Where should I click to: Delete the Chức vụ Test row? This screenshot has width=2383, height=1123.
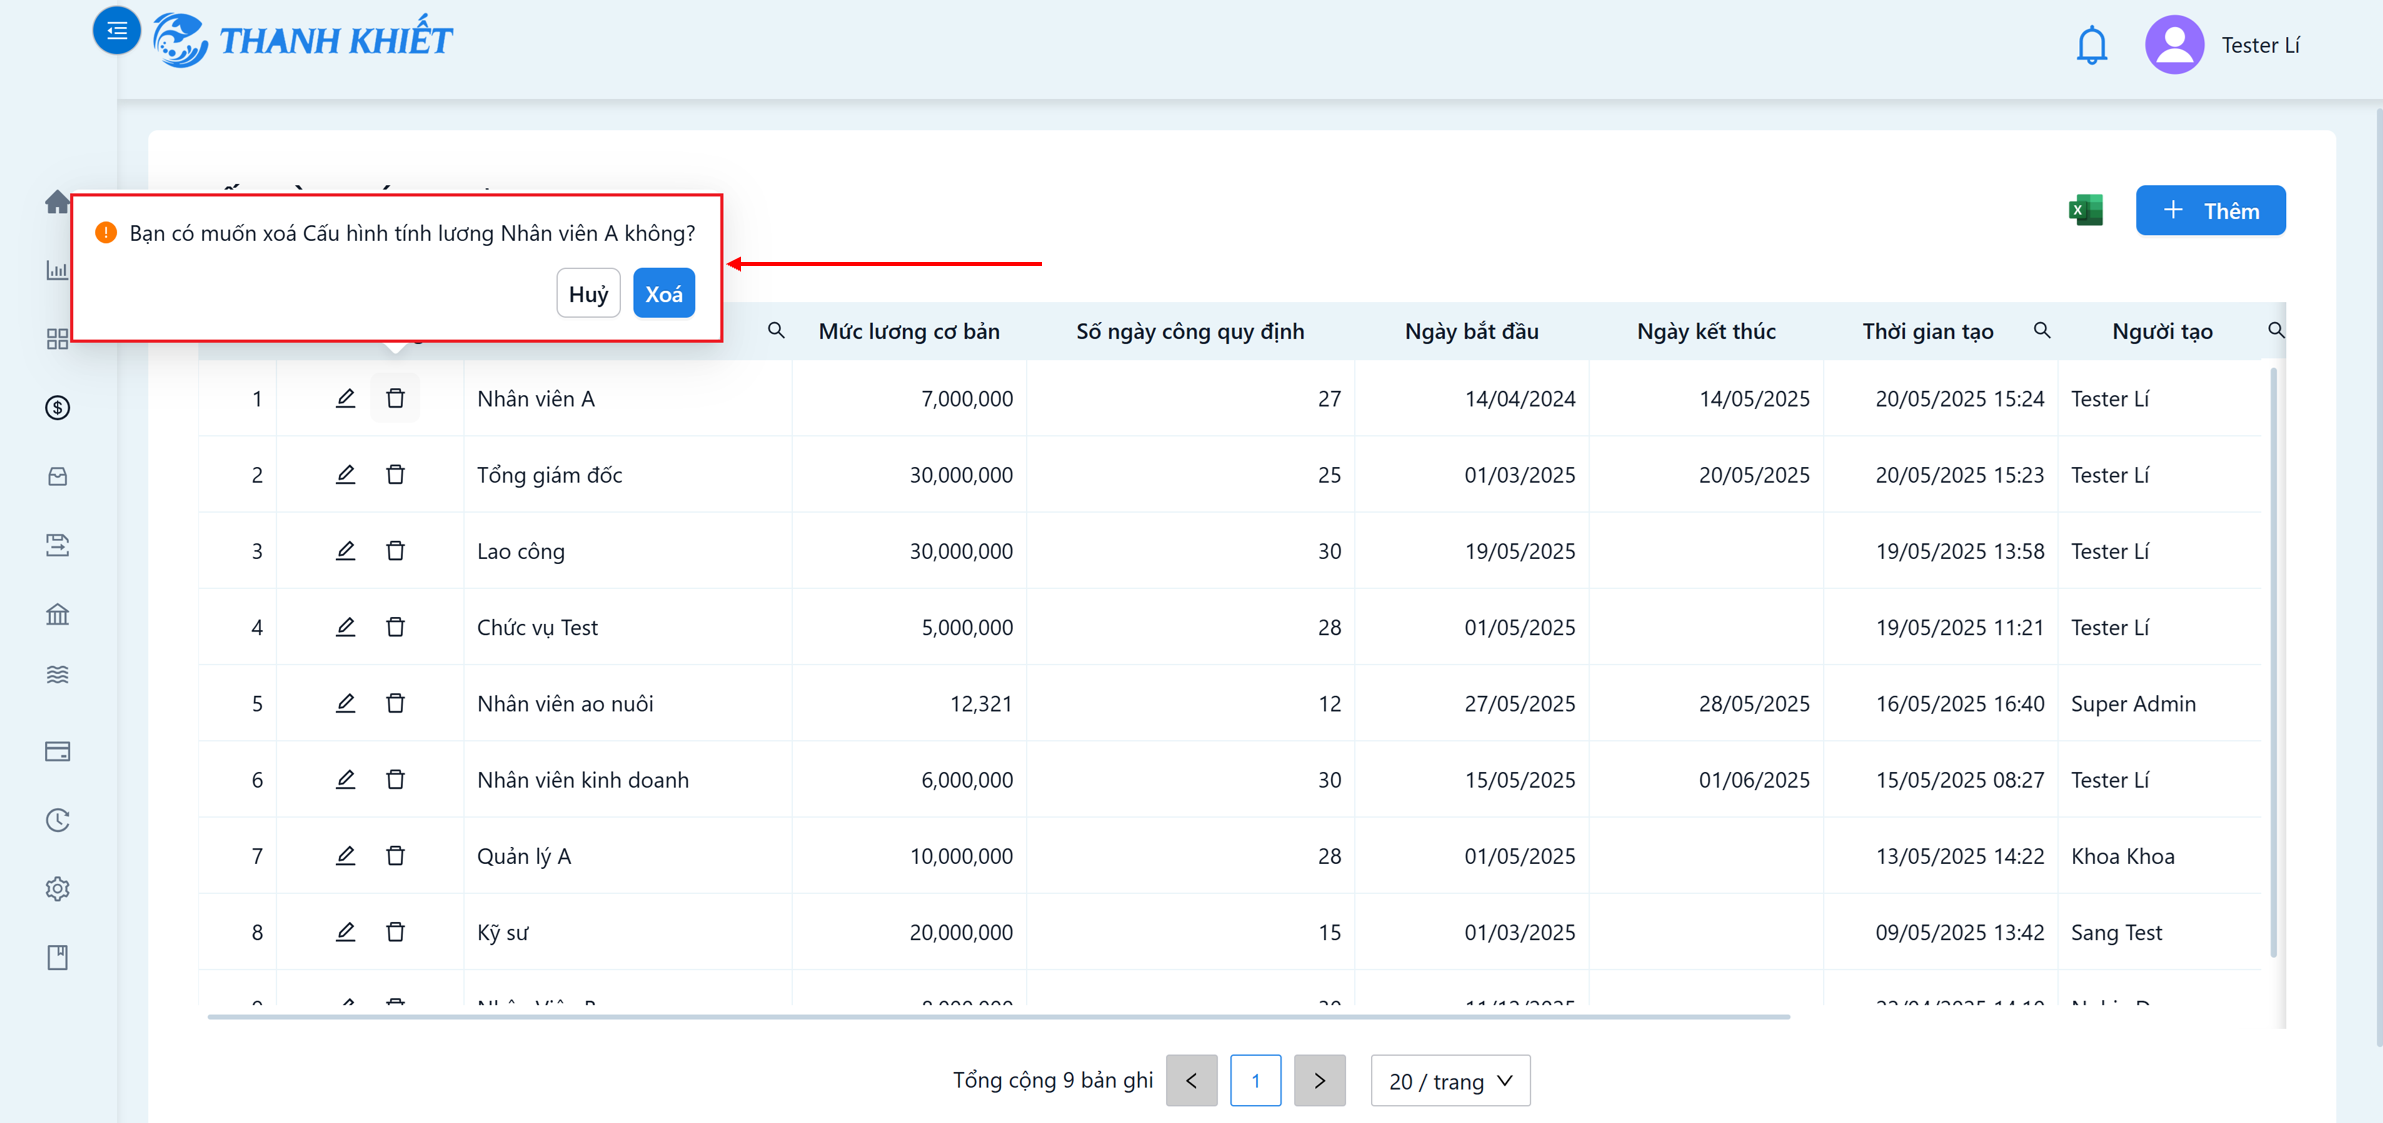[x=396, y=626]
